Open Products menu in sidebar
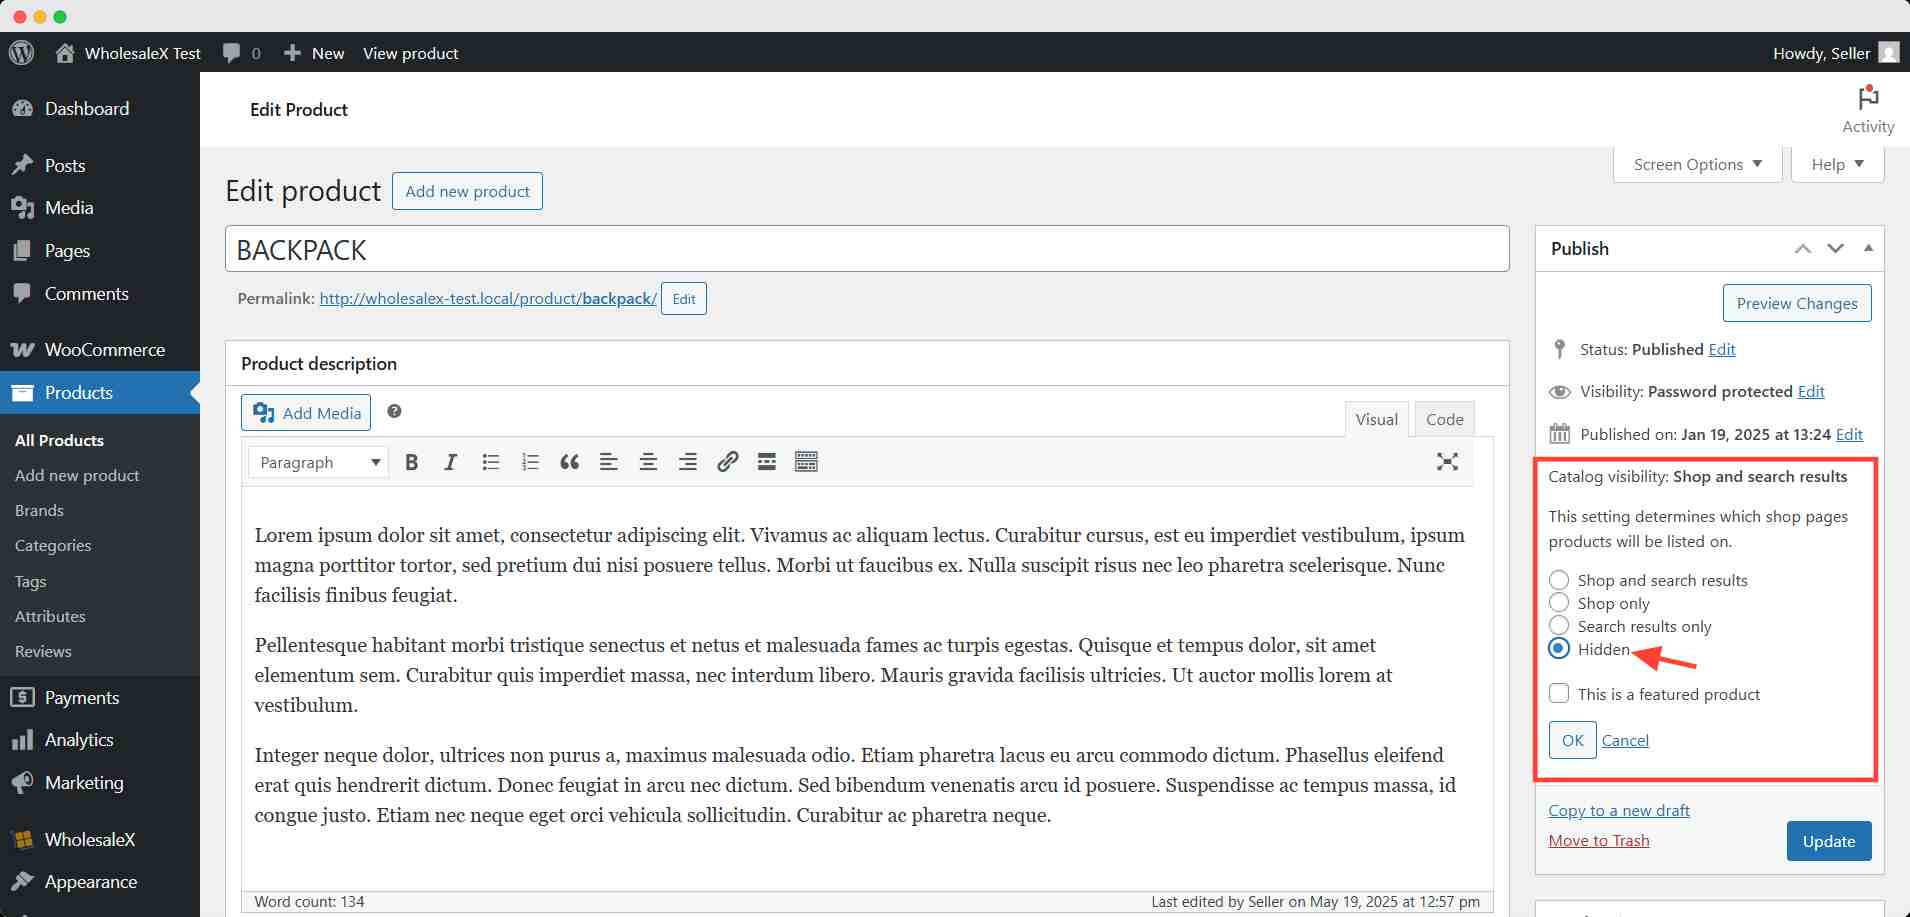Viewport: 1910px width, 917px height. click(x=100, y=392)
